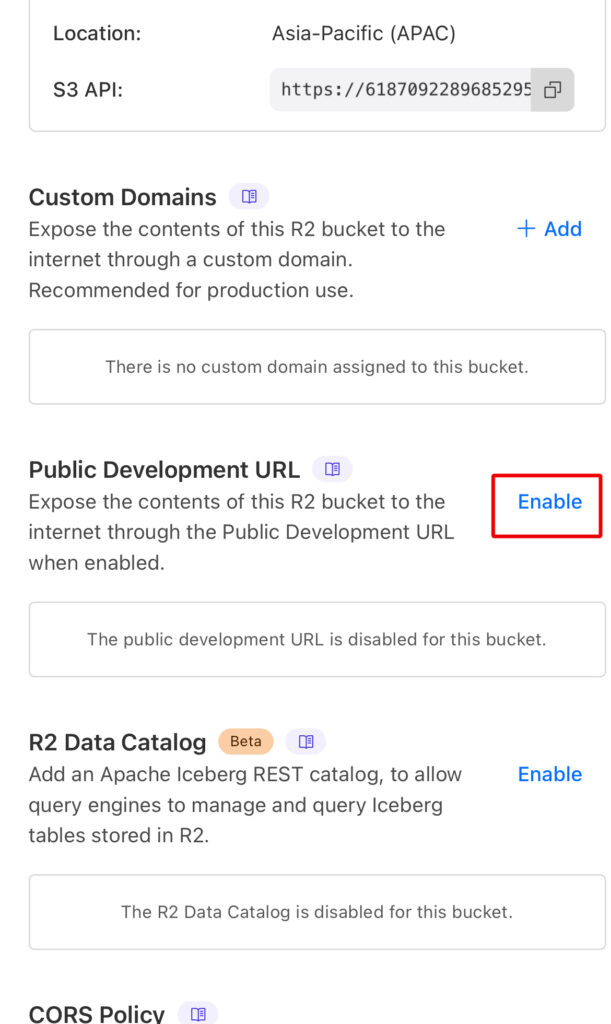Copy the S3 API URL
The height and width of the screenshot is (1024, 611).
click(x=552, y=90)
